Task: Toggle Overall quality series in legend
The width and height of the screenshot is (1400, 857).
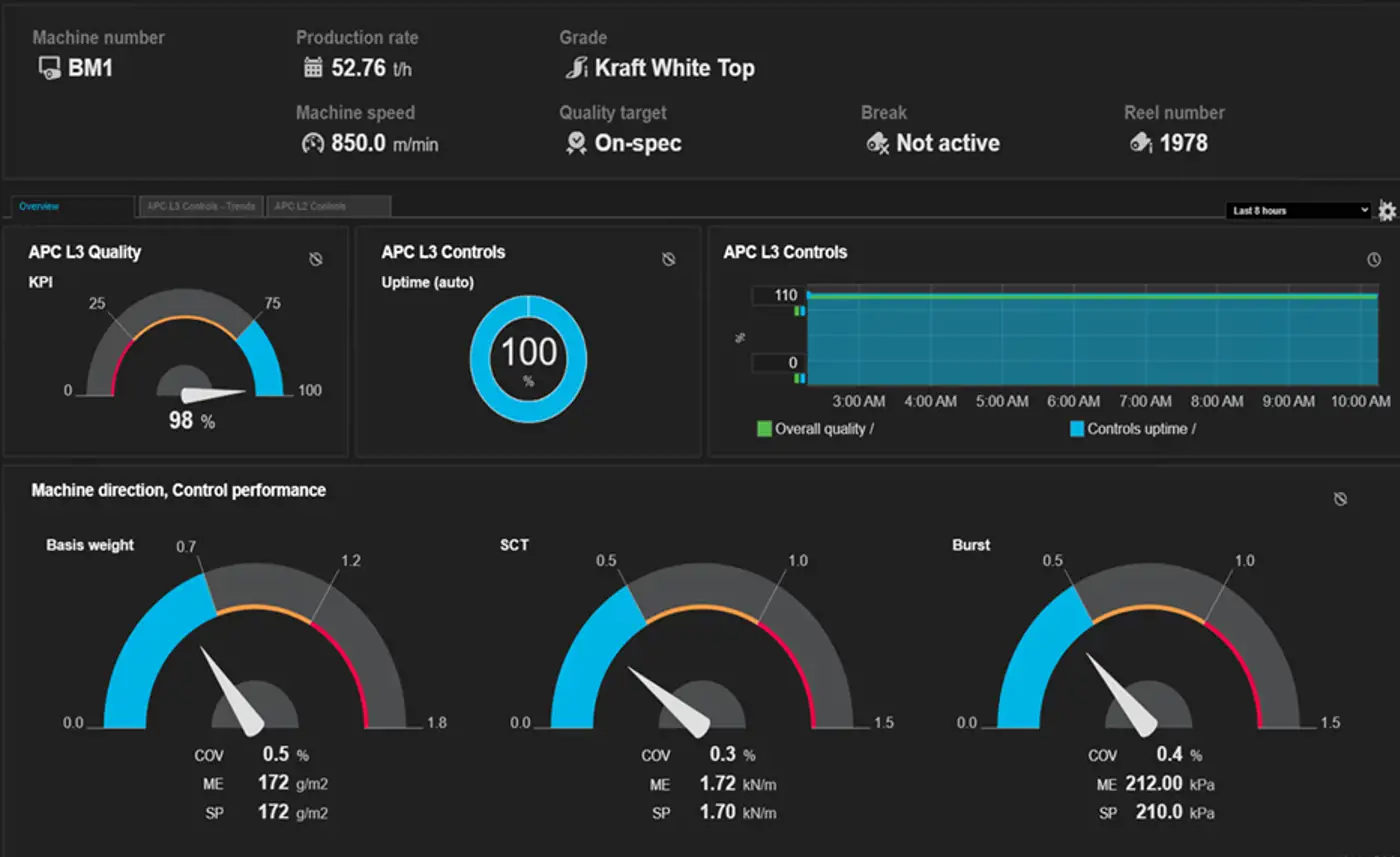Action: [766, 429]
